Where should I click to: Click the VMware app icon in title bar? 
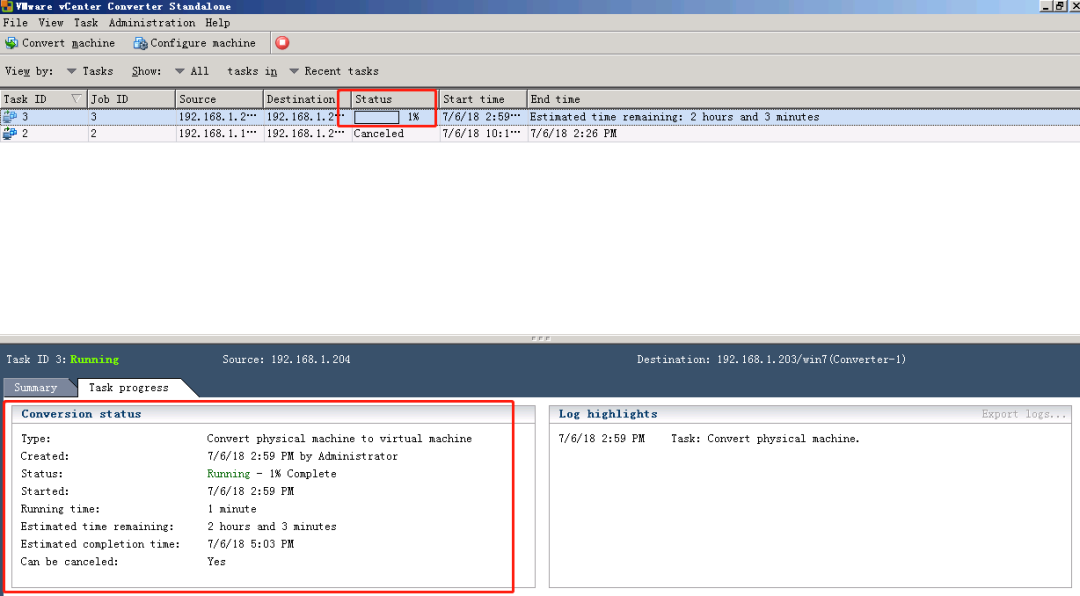[x=7, y=6]
